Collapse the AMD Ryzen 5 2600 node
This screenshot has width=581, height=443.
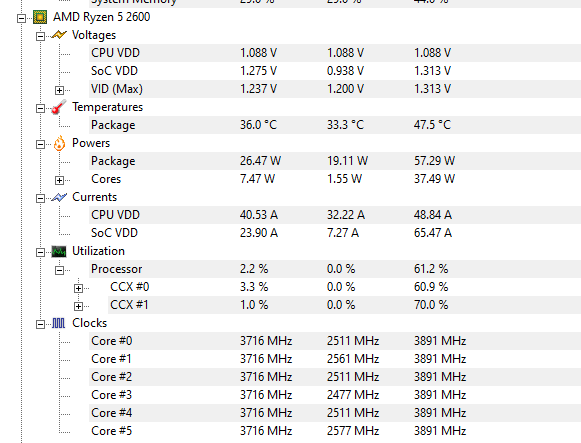point(21,18)
